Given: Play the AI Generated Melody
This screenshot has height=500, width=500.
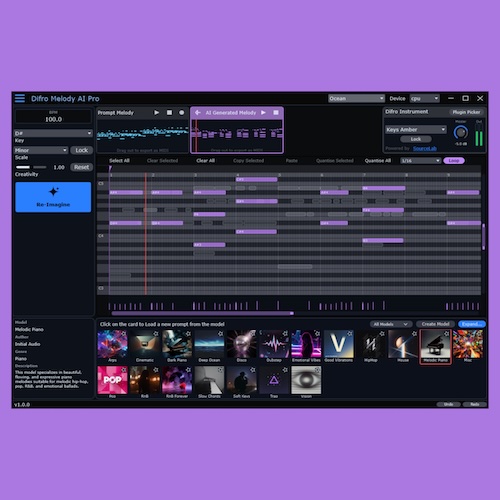Looking at the screenshot, I should point(263,113).
